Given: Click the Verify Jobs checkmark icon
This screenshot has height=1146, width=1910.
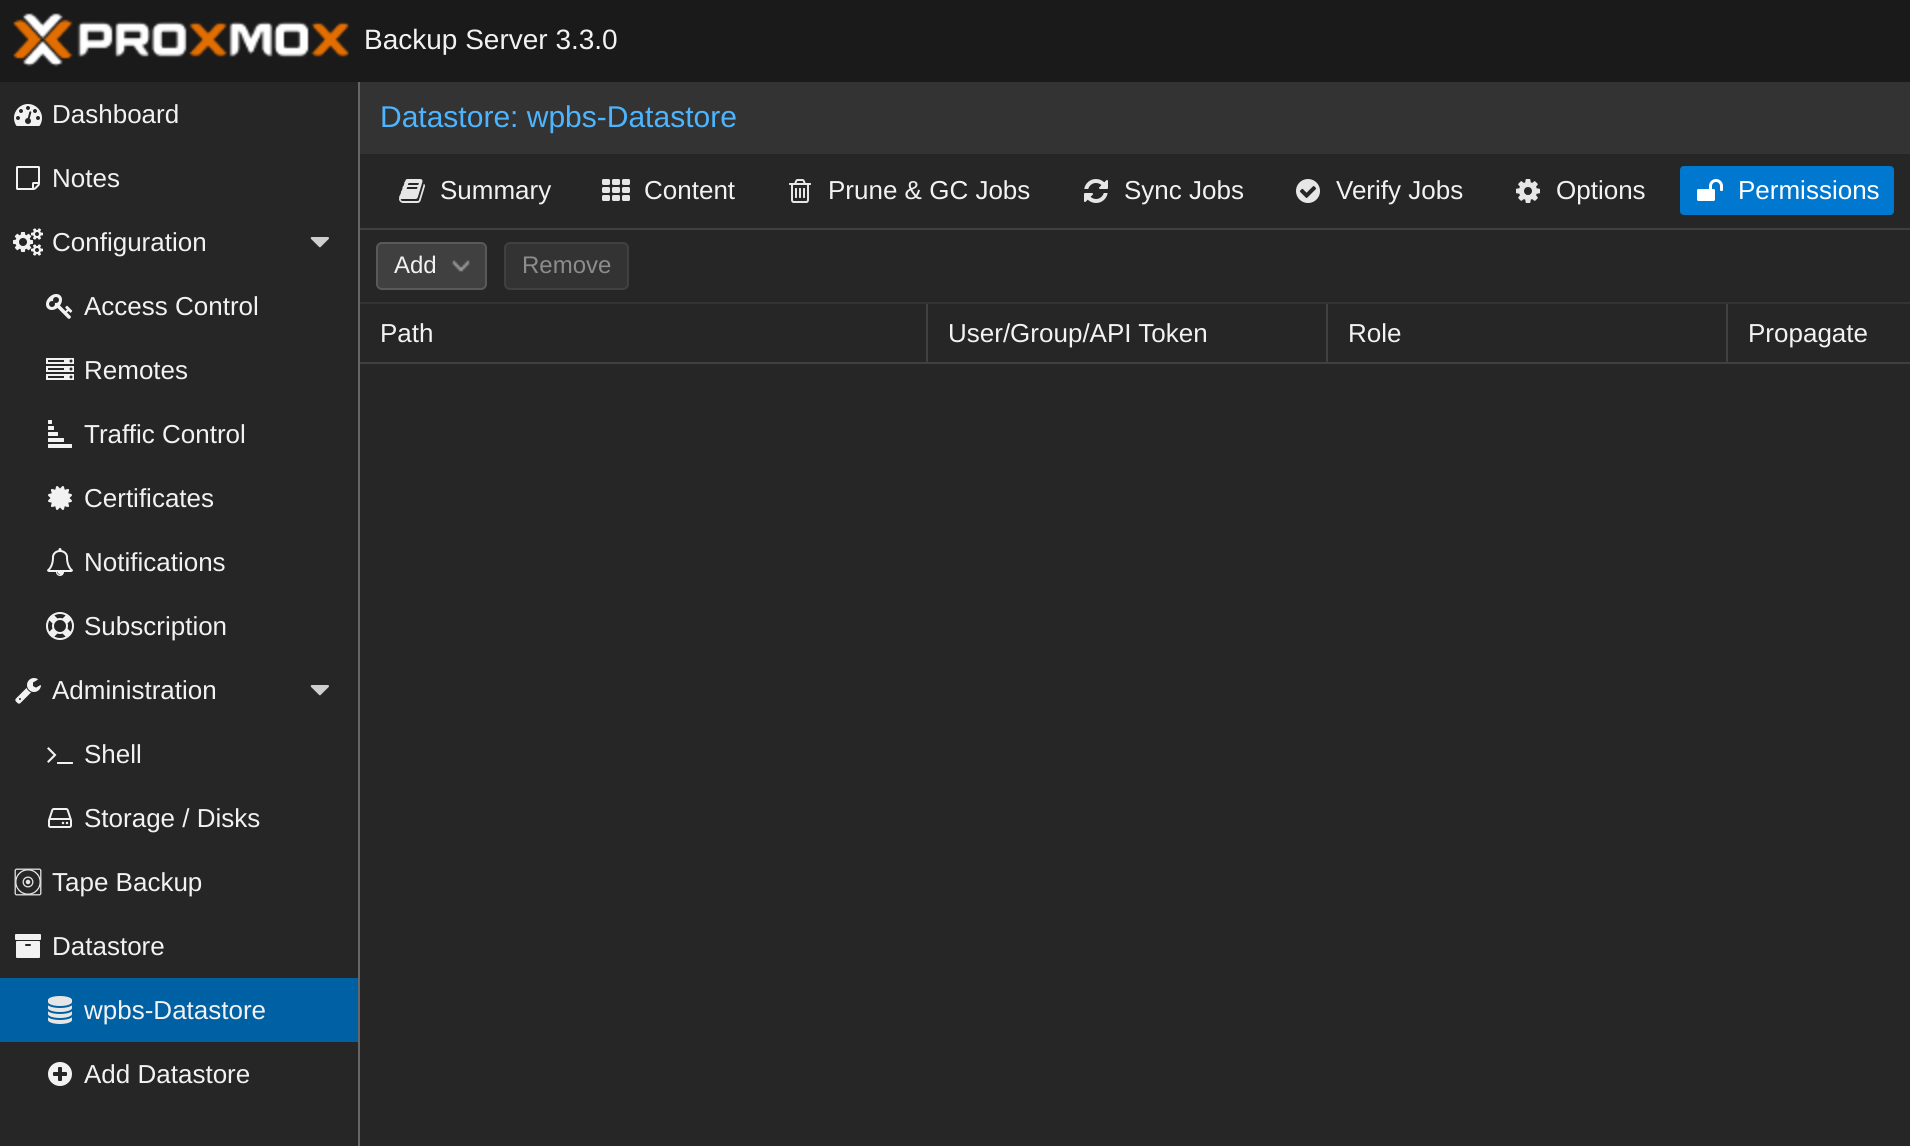Looking at the screenshot, I should 1308,191.
